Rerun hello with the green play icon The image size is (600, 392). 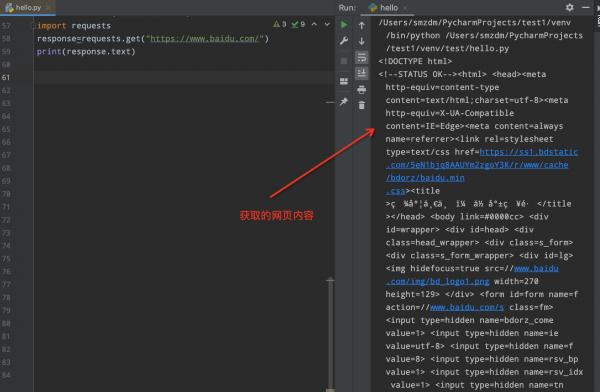[344, 25]
